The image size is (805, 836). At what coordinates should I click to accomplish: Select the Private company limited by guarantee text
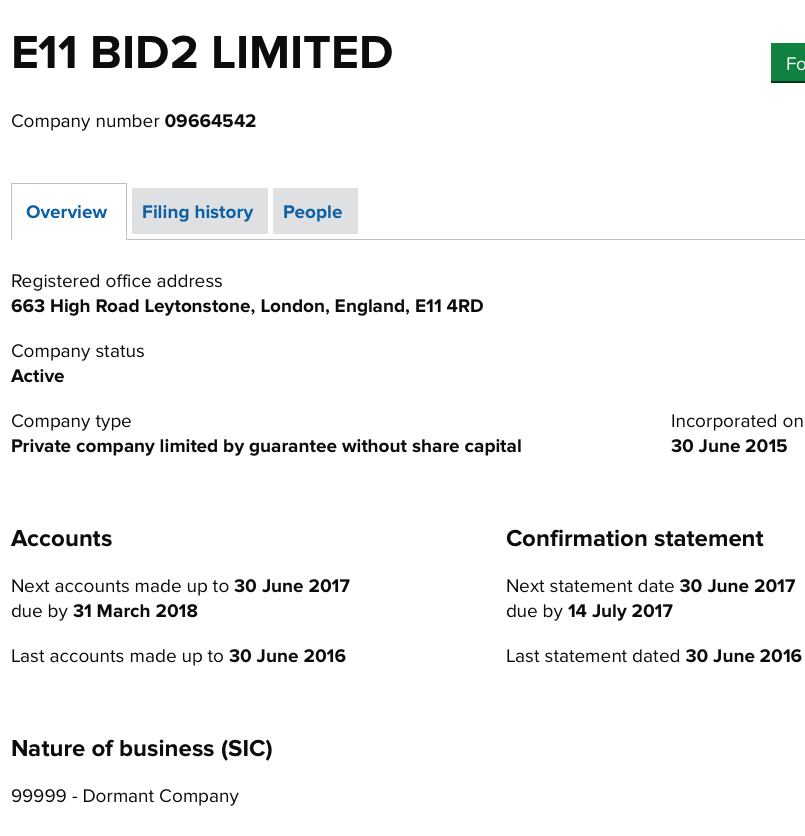(x=266, y=446)
